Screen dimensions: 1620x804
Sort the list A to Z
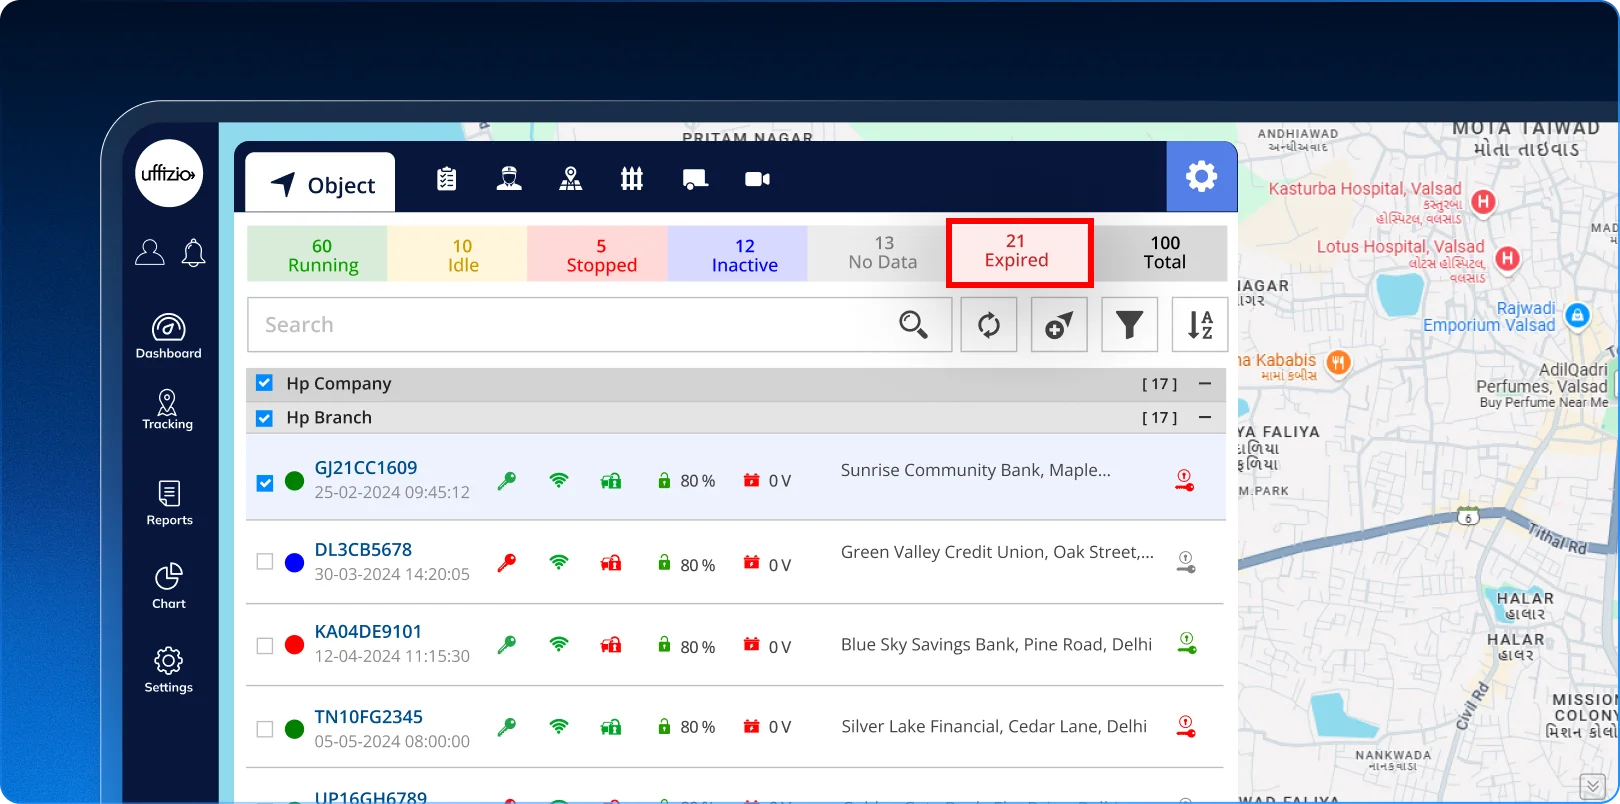click(1200, 325)
